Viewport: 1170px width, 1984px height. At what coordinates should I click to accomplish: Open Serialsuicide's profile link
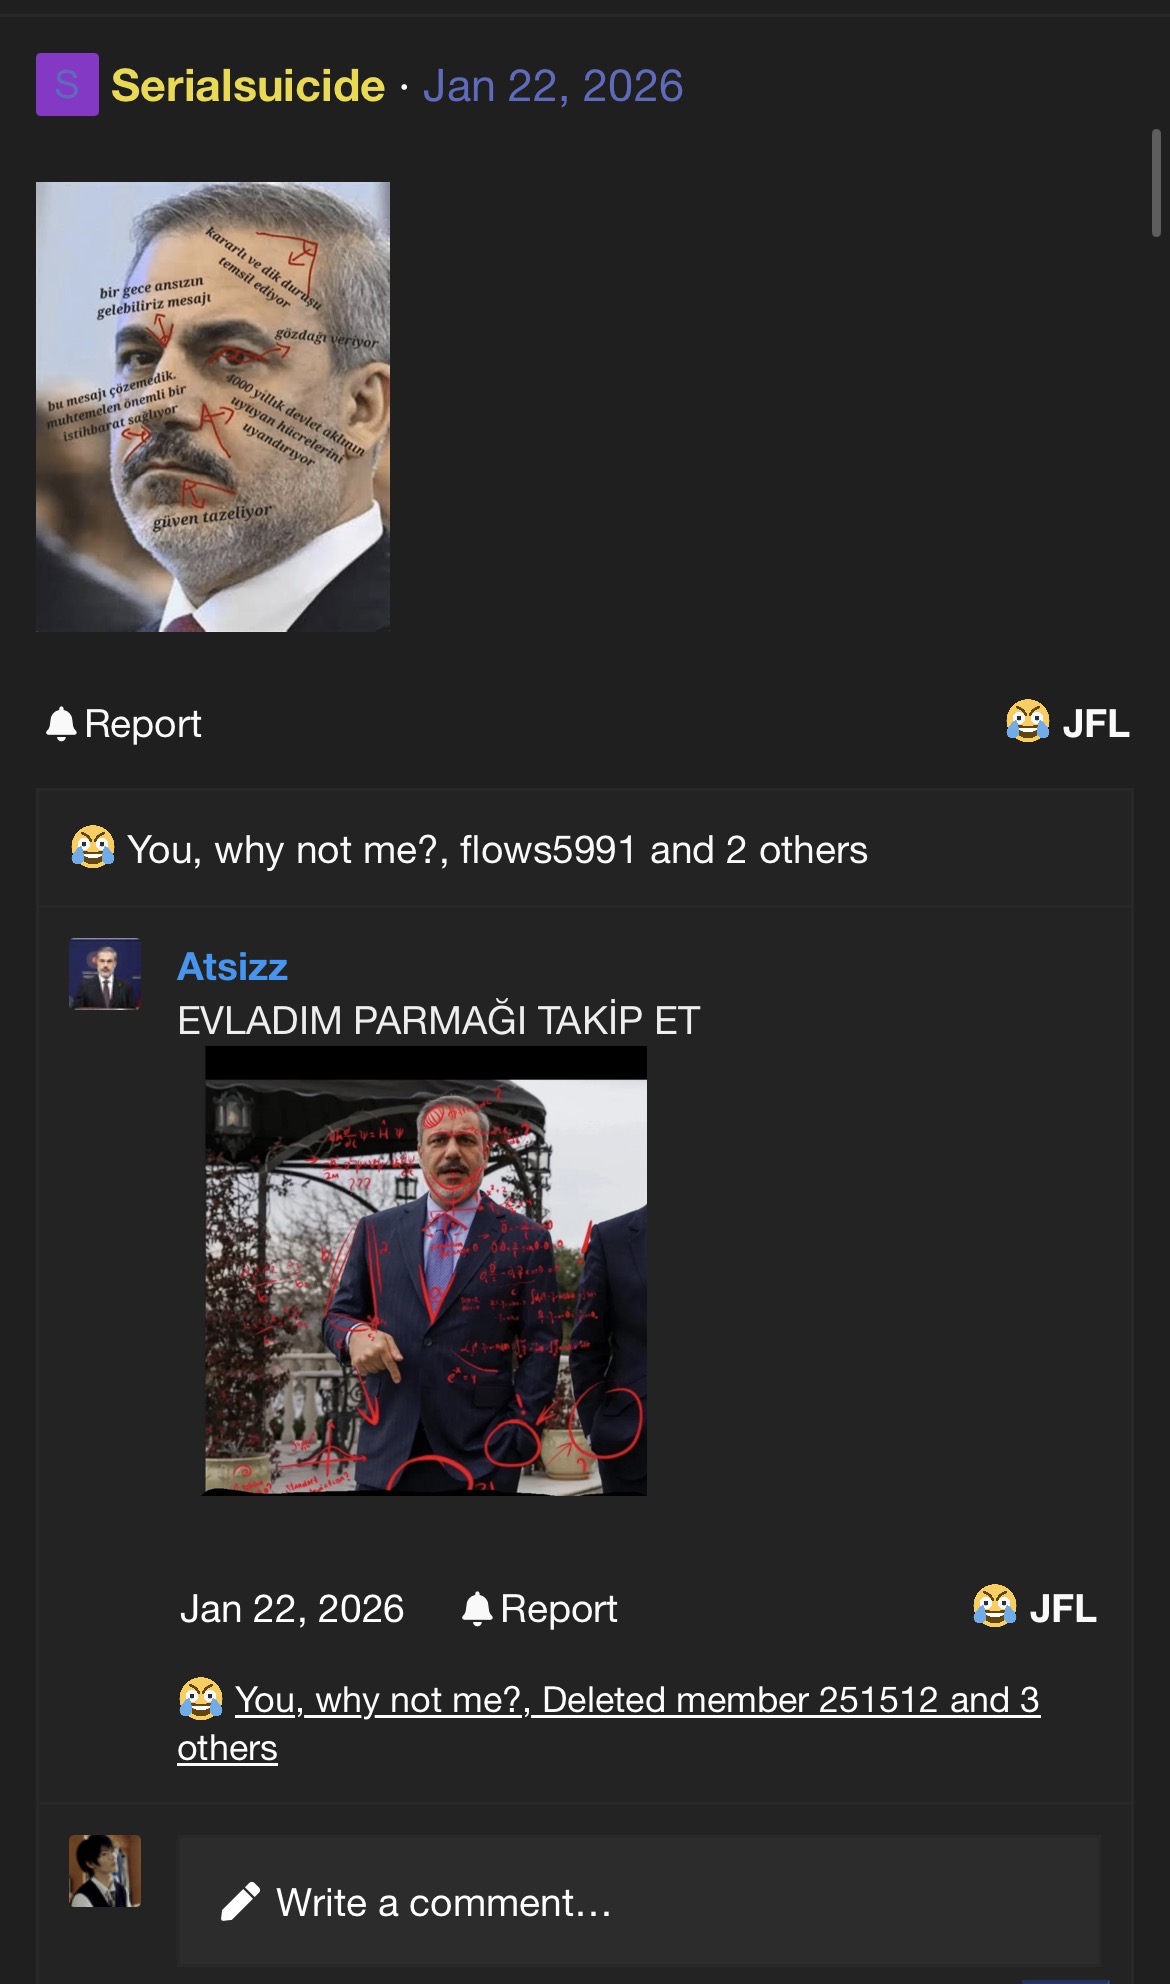[247, 86]
